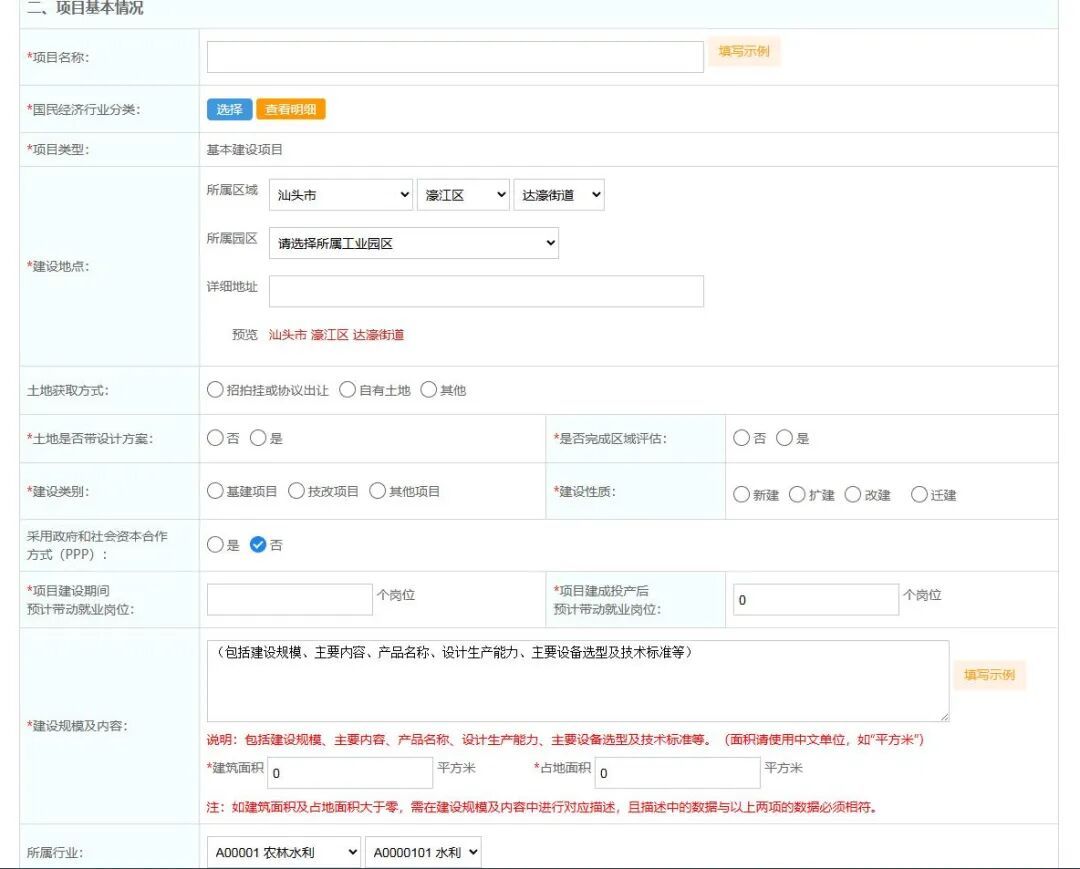Open 填写示例 link beside construction content box
This screenshot has width=1080, height=869.
(x=989, y=676)
